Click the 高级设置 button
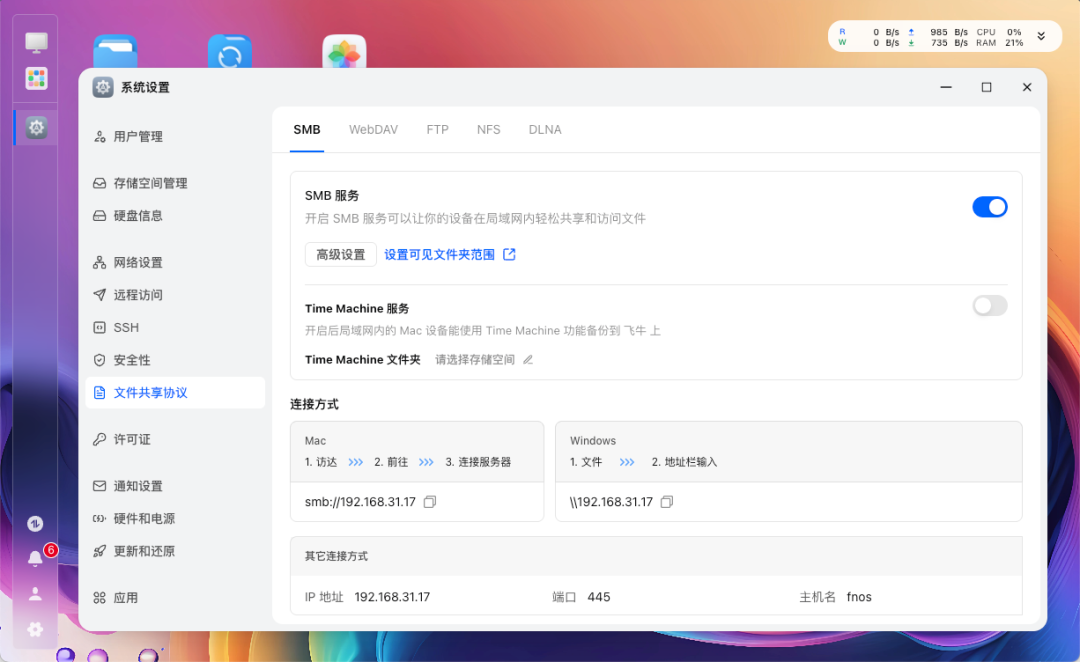1080x662 pixels. pyautogui.click(x=340, y=254)
